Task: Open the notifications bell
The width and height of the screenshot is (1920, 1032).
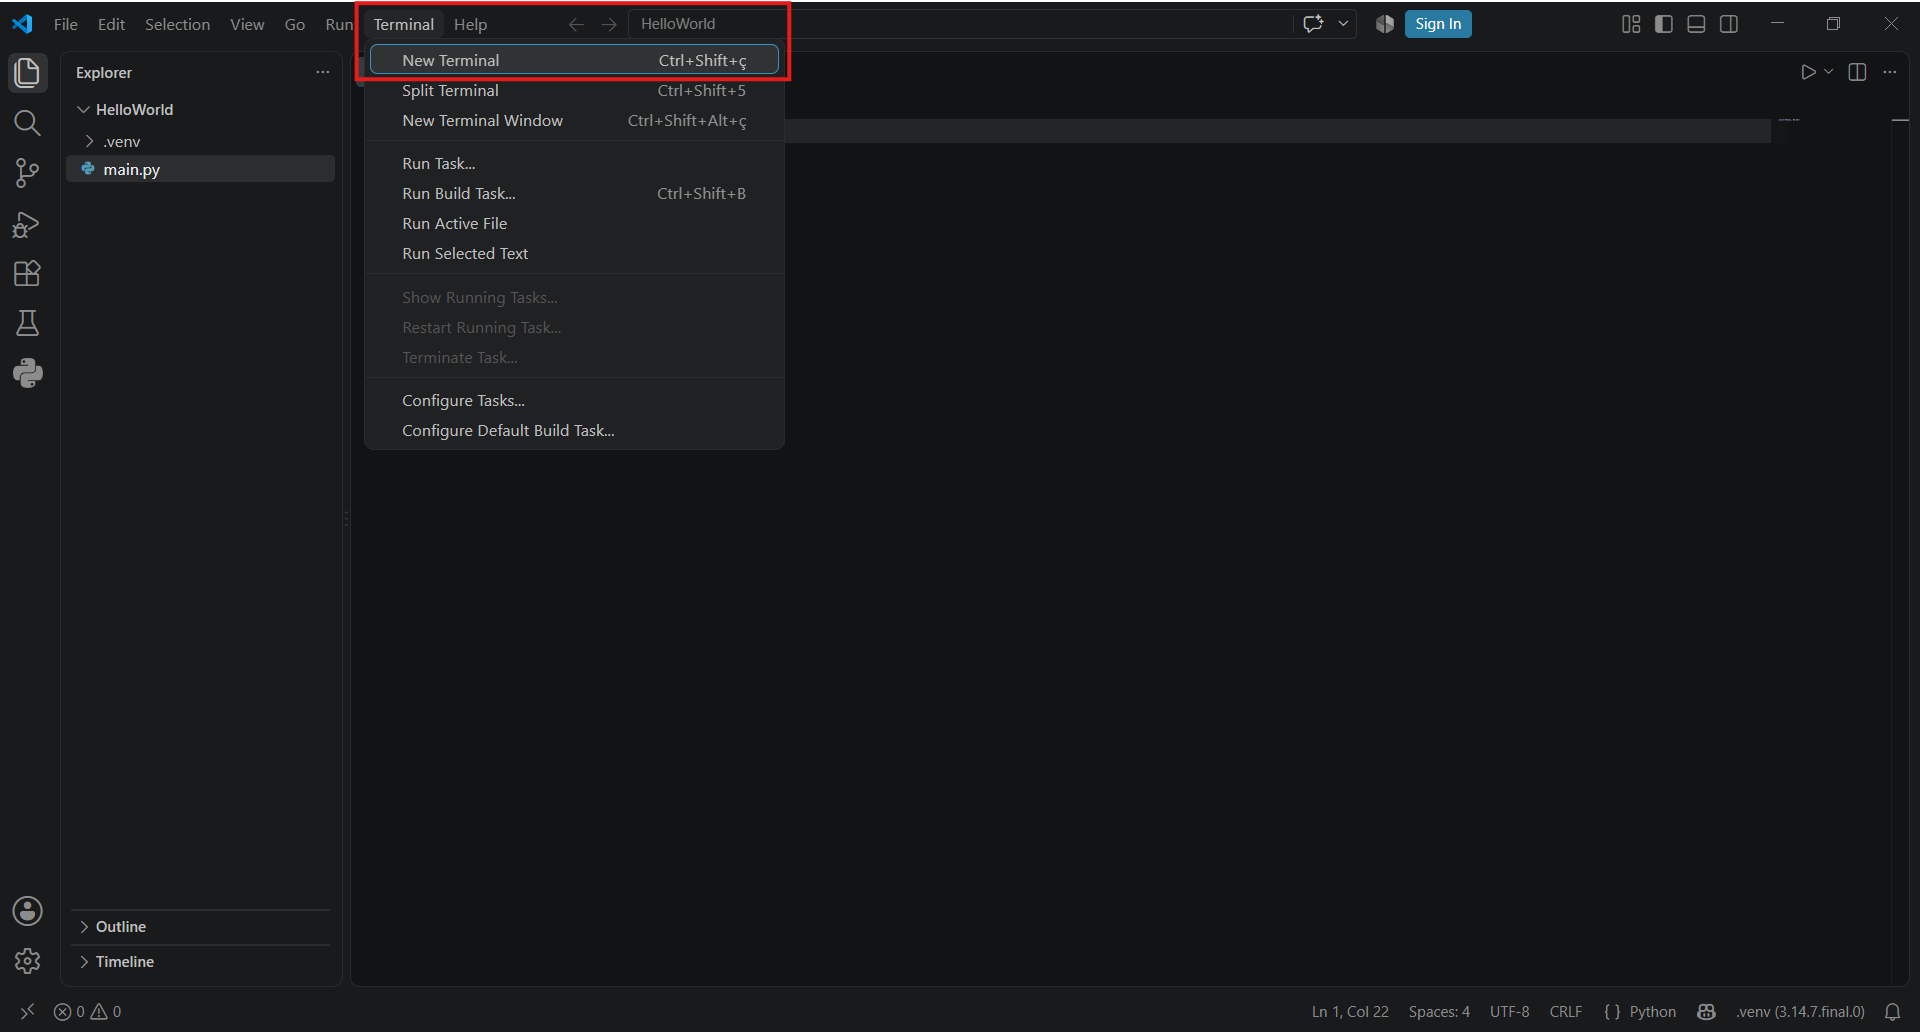Action: point(1892,1012)
